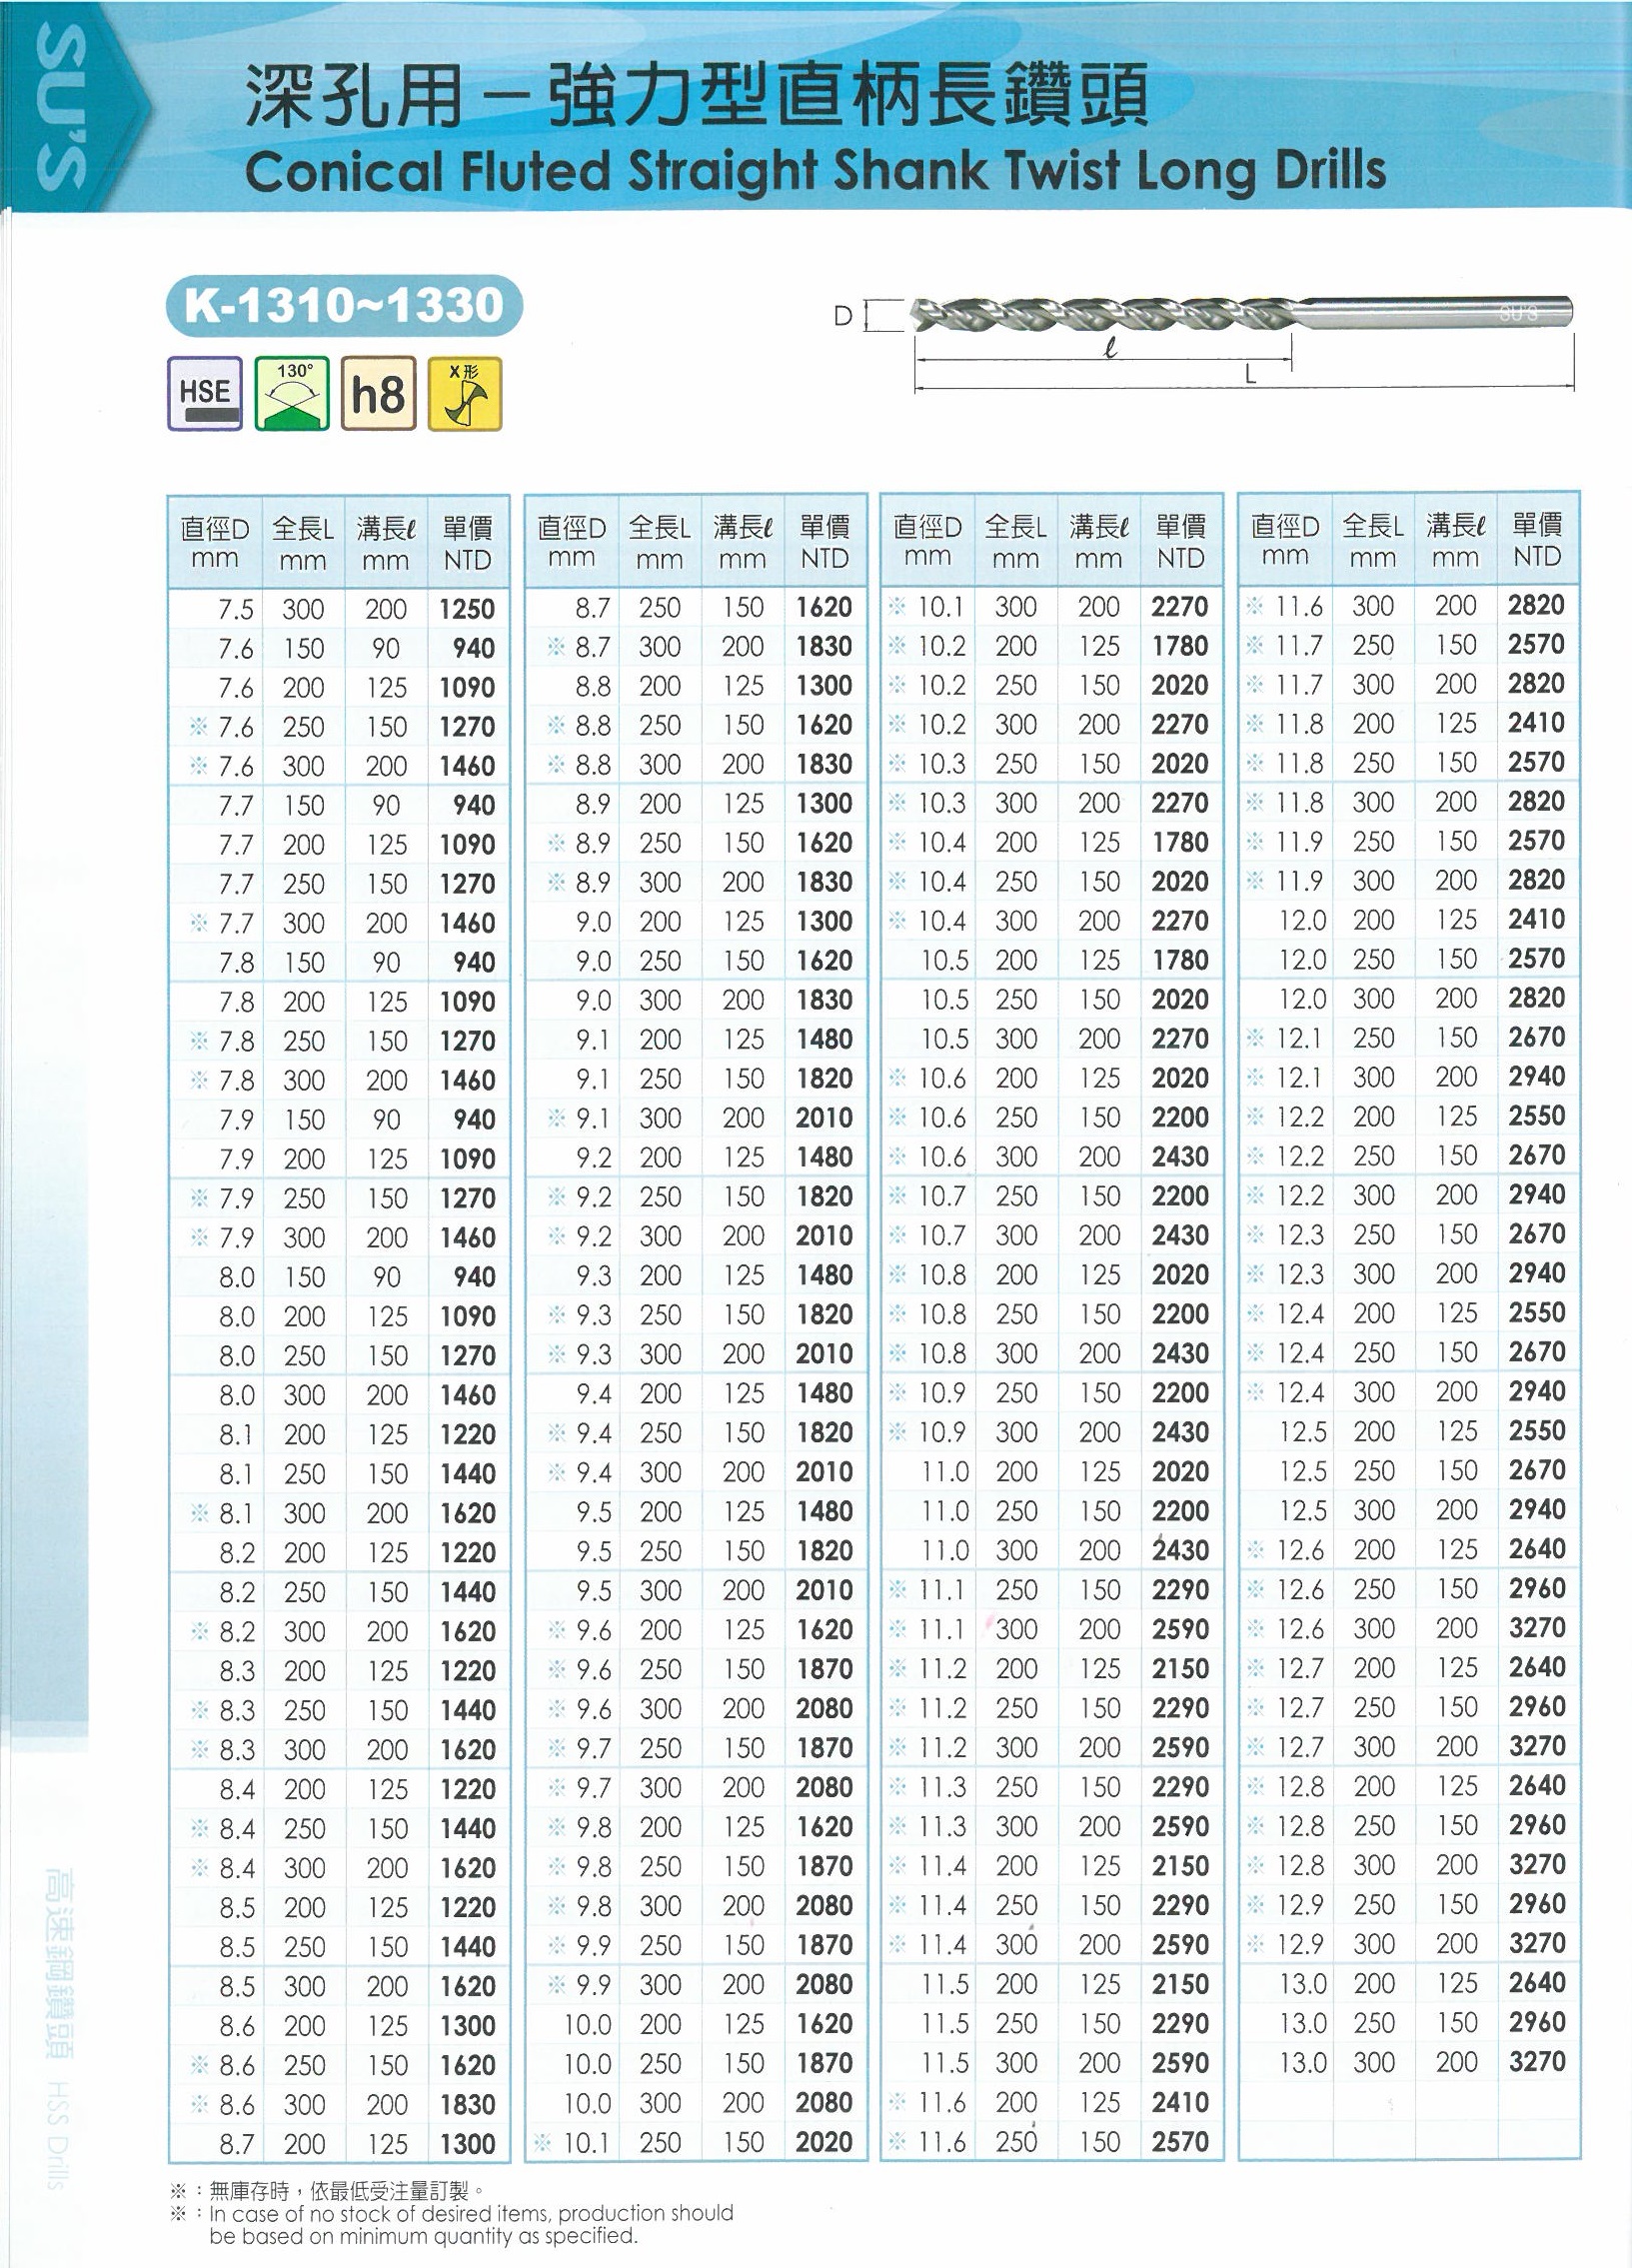The image size is (1632, 2268).
Task: Click price 2960 in the 13.0 250 row
Action: (1537, 2021)
